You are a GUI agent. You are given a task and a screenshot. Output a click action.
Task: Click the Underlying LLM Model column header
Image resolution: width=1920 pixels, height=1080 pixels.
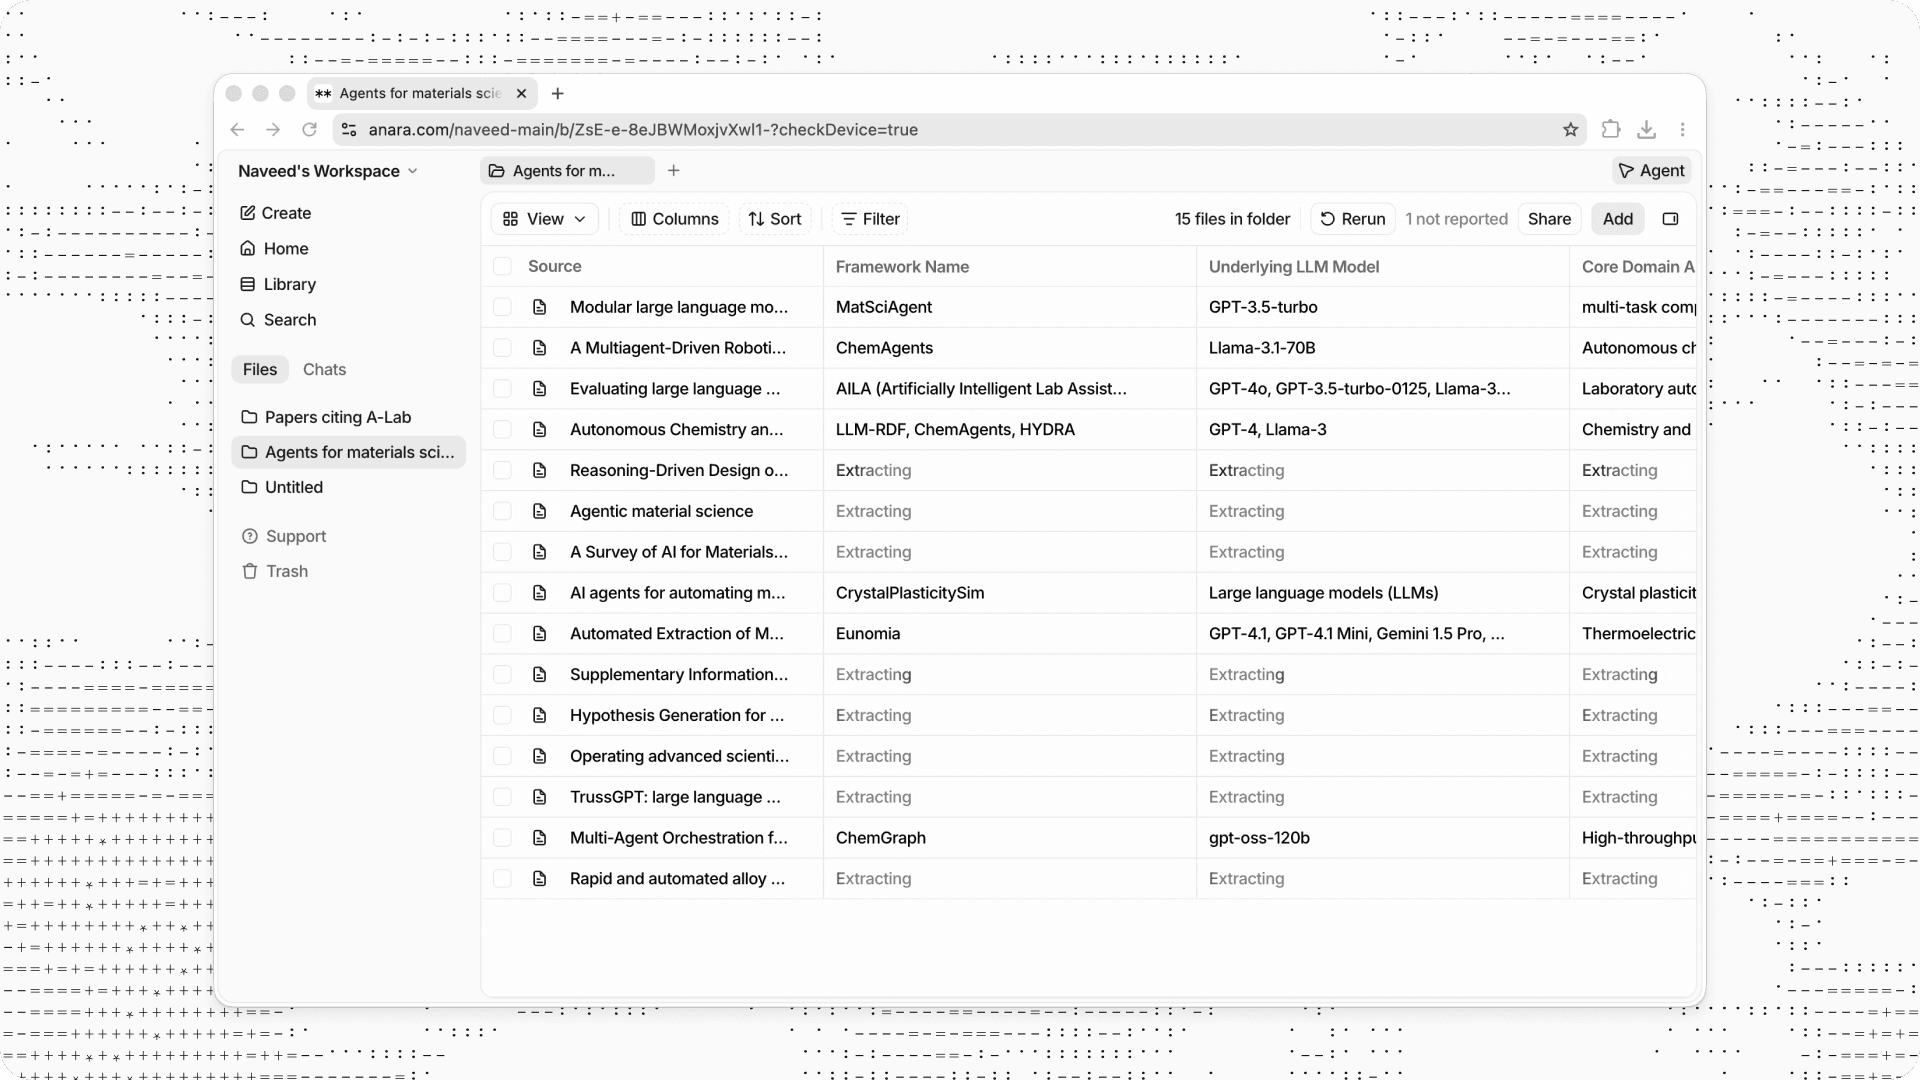(x=1294, y=267)
